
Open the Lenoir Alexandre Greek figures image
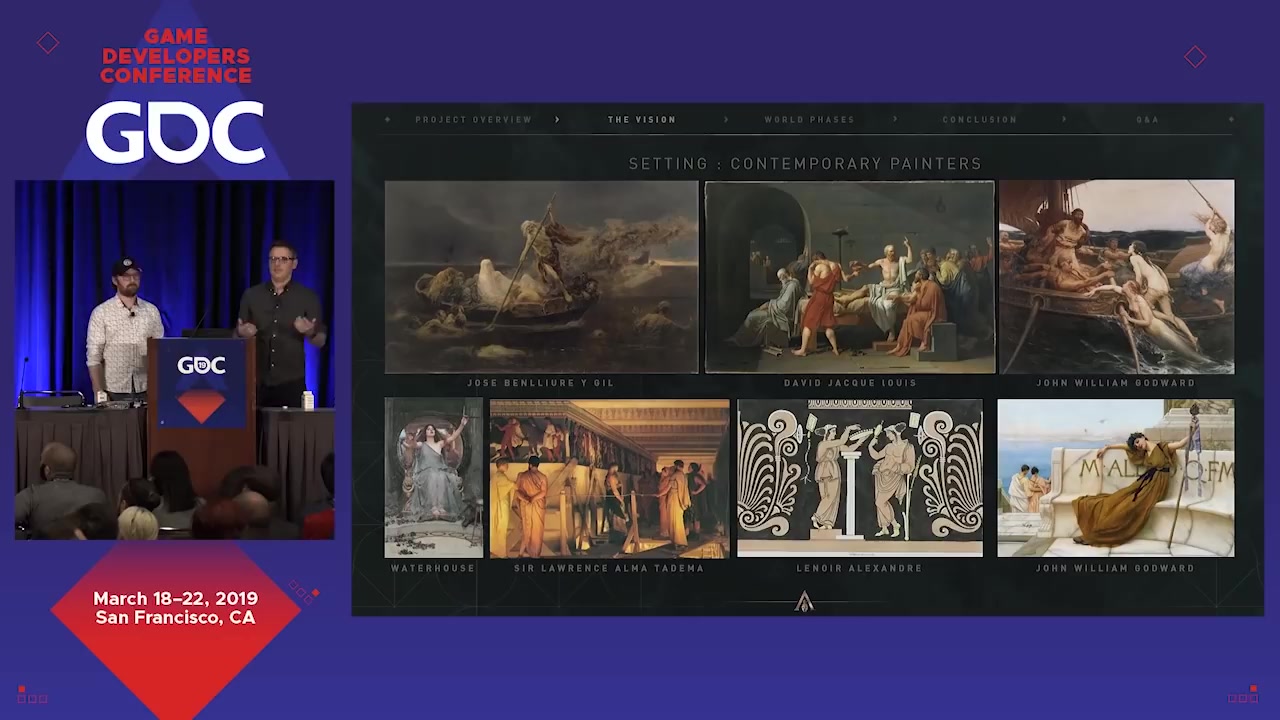point(860,478)
